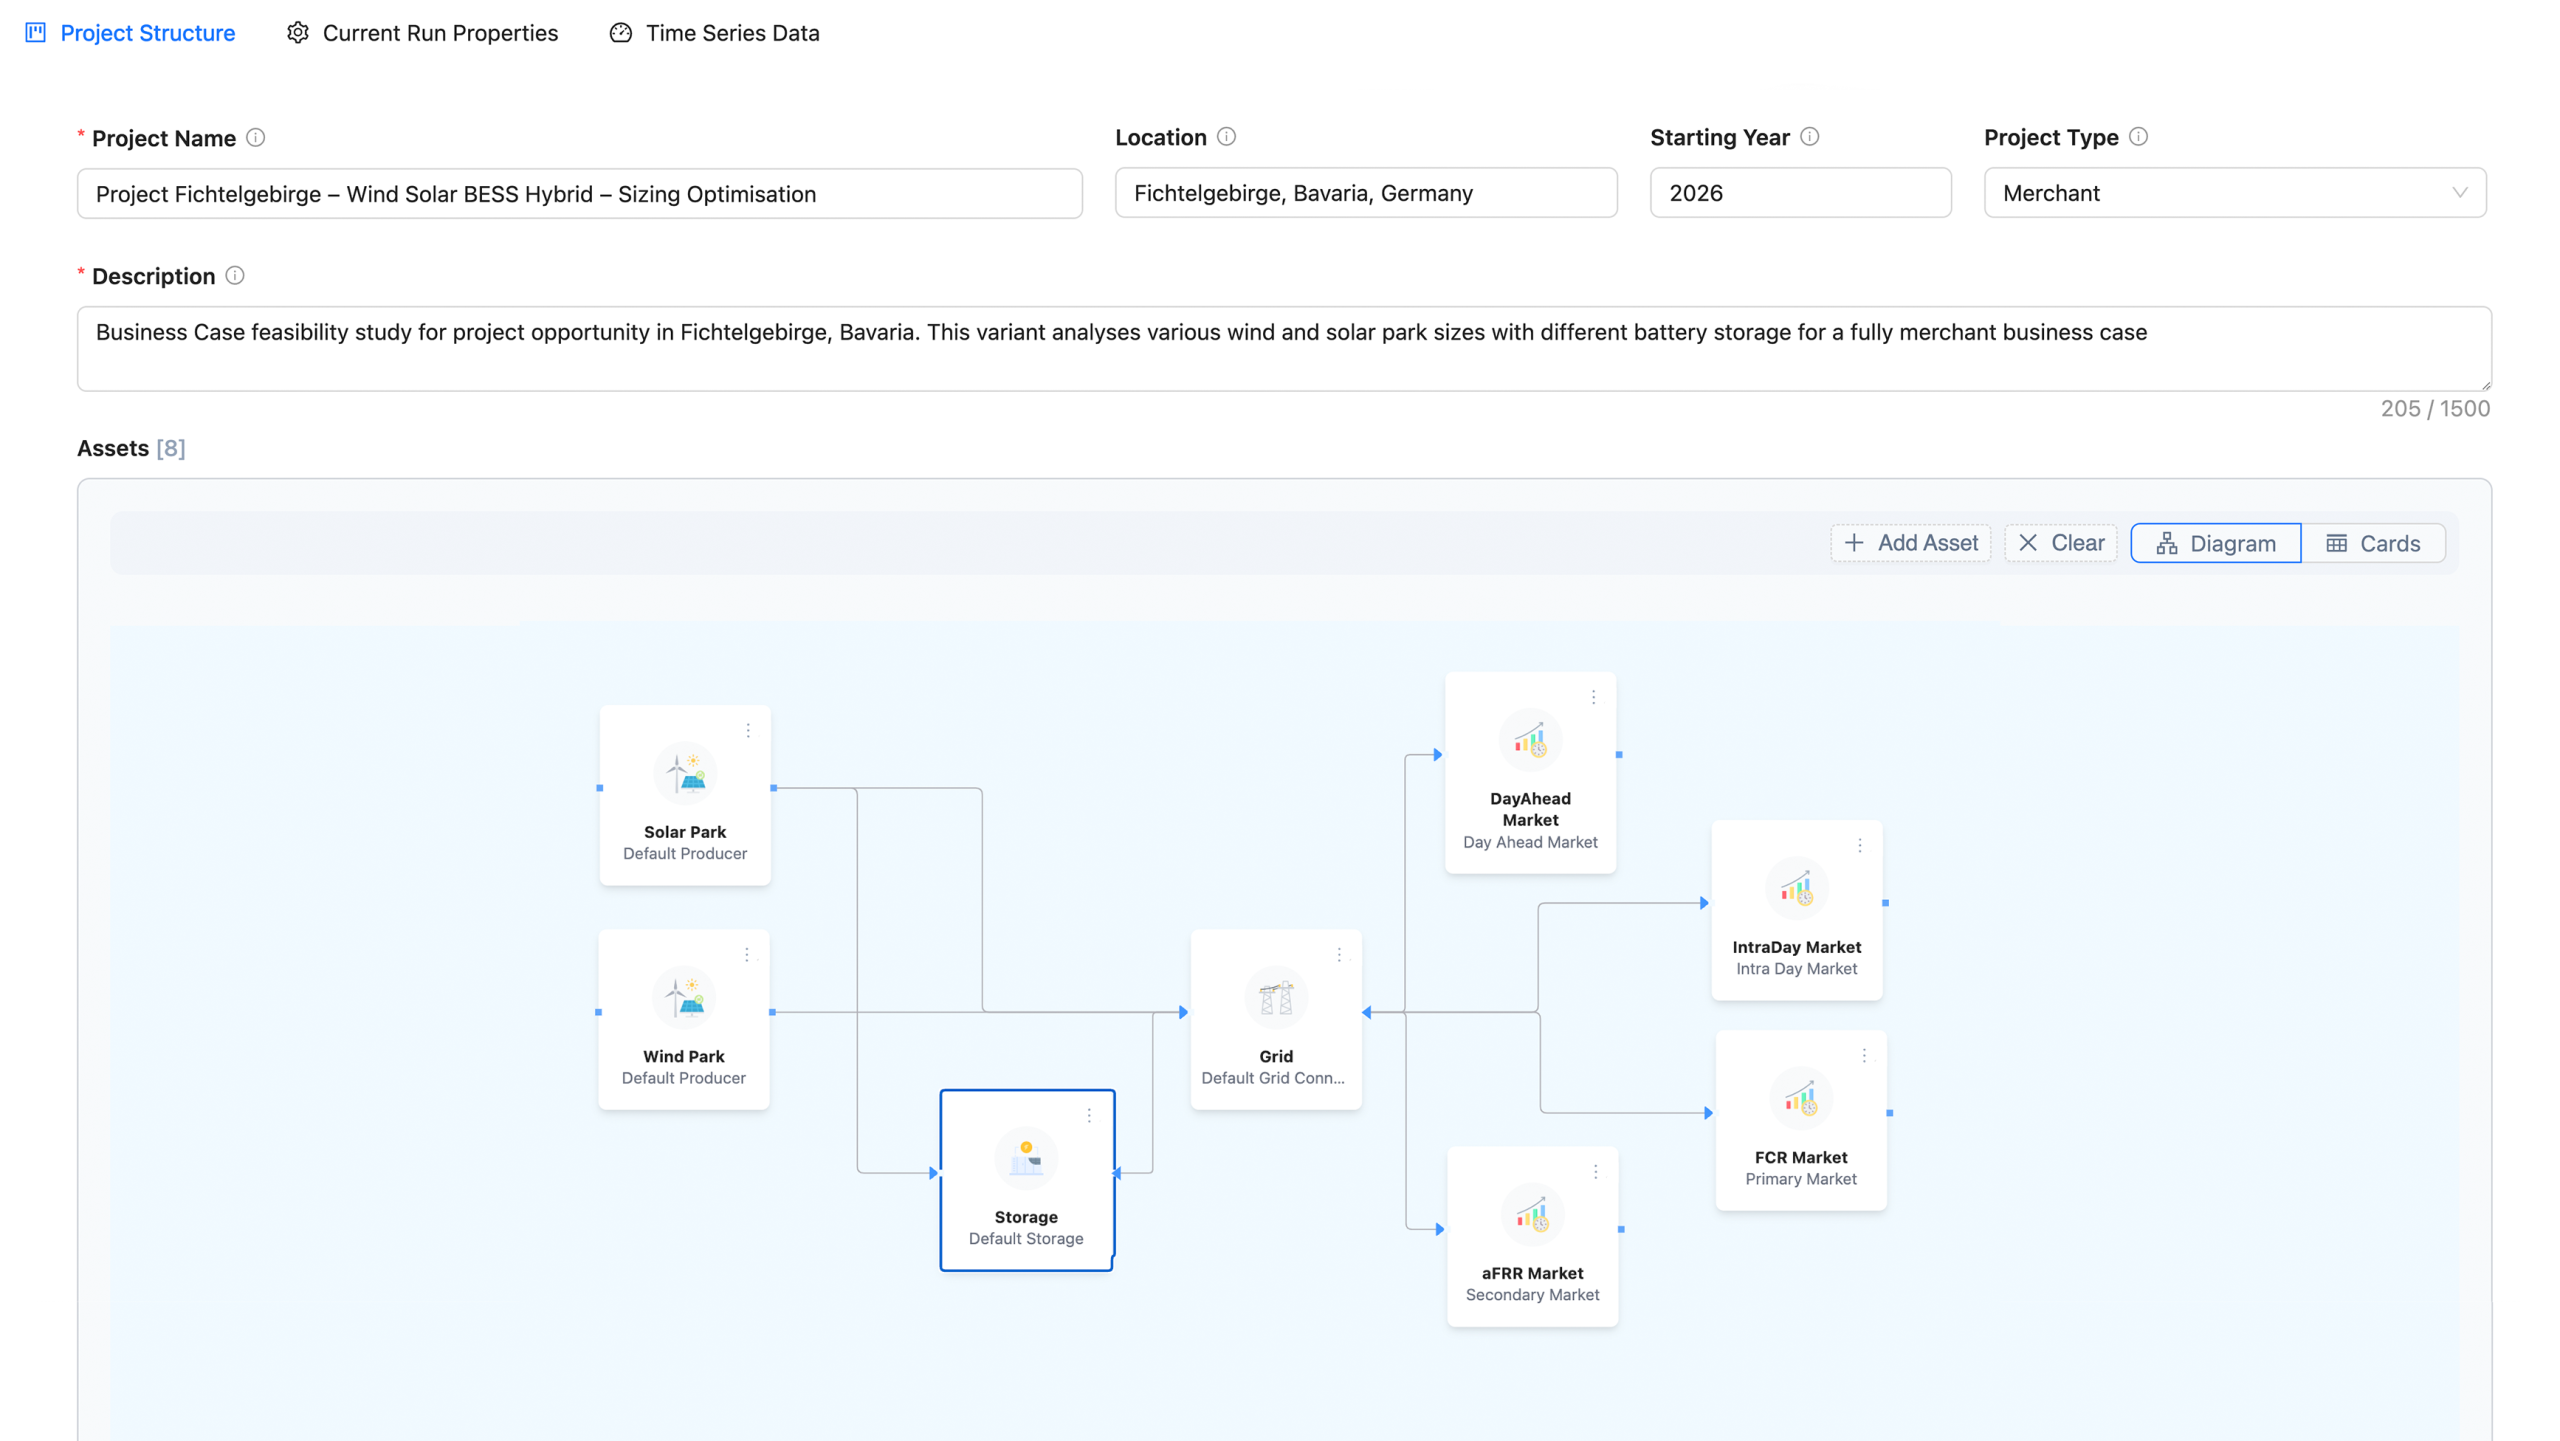This screenshot has height=1441, width=2560.
Task: Switch asset view to Diagram
Action: (2215, 543)
